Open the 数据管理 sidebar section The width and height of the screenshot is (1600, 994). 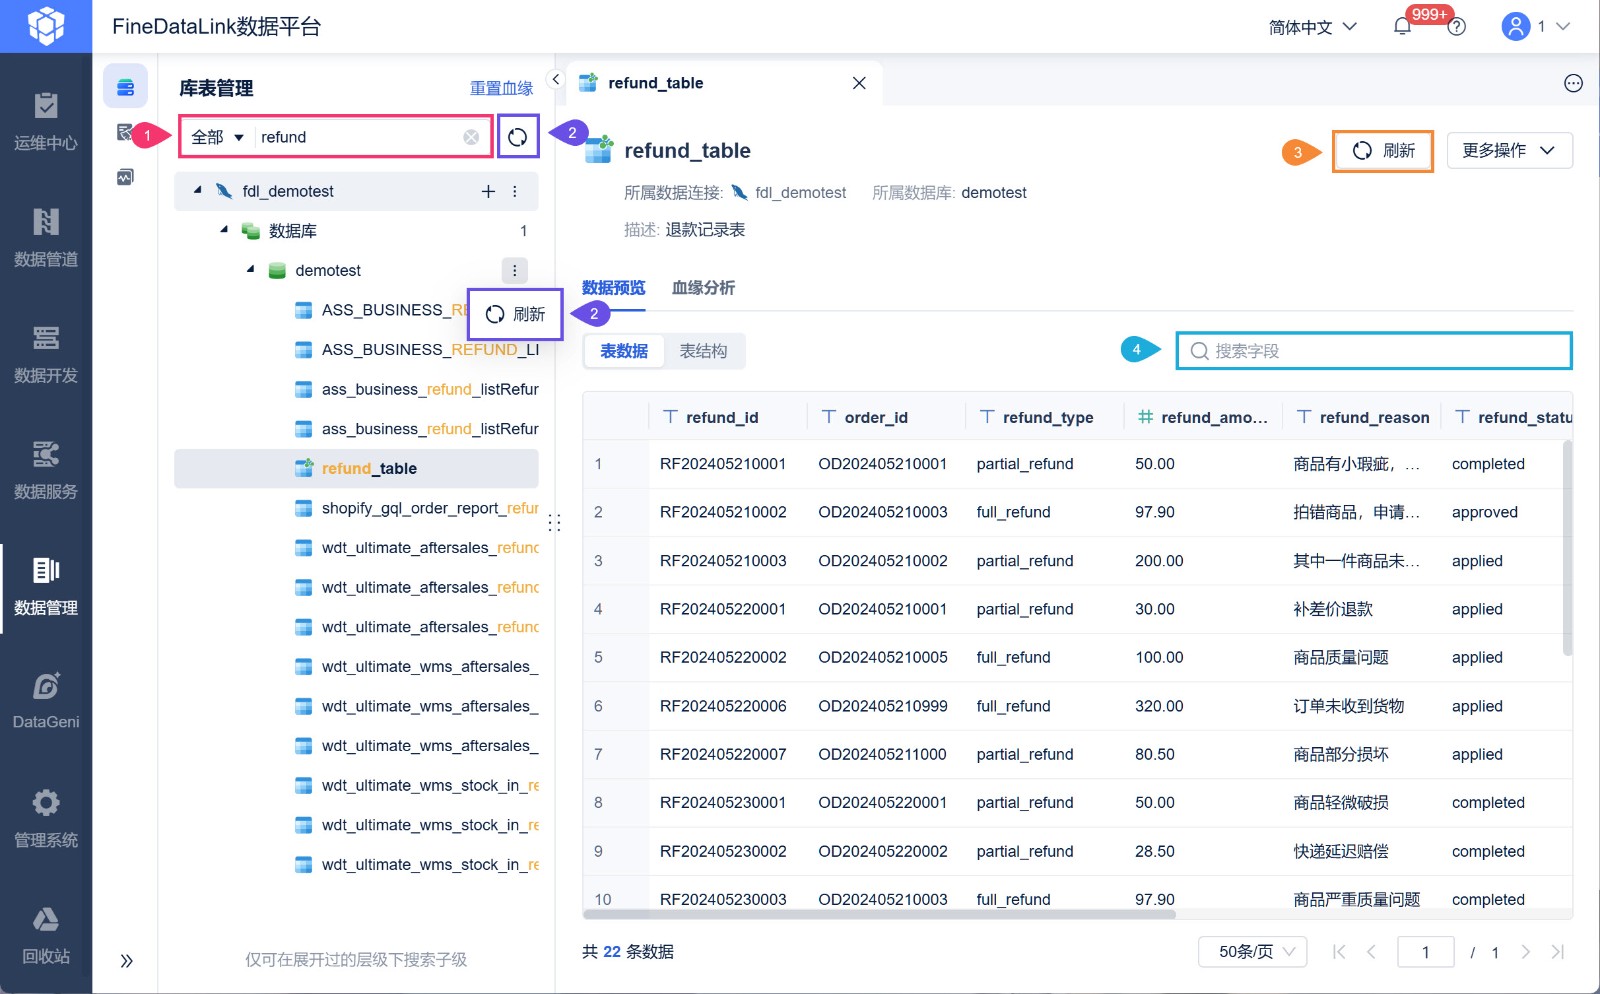click(46, 587)
